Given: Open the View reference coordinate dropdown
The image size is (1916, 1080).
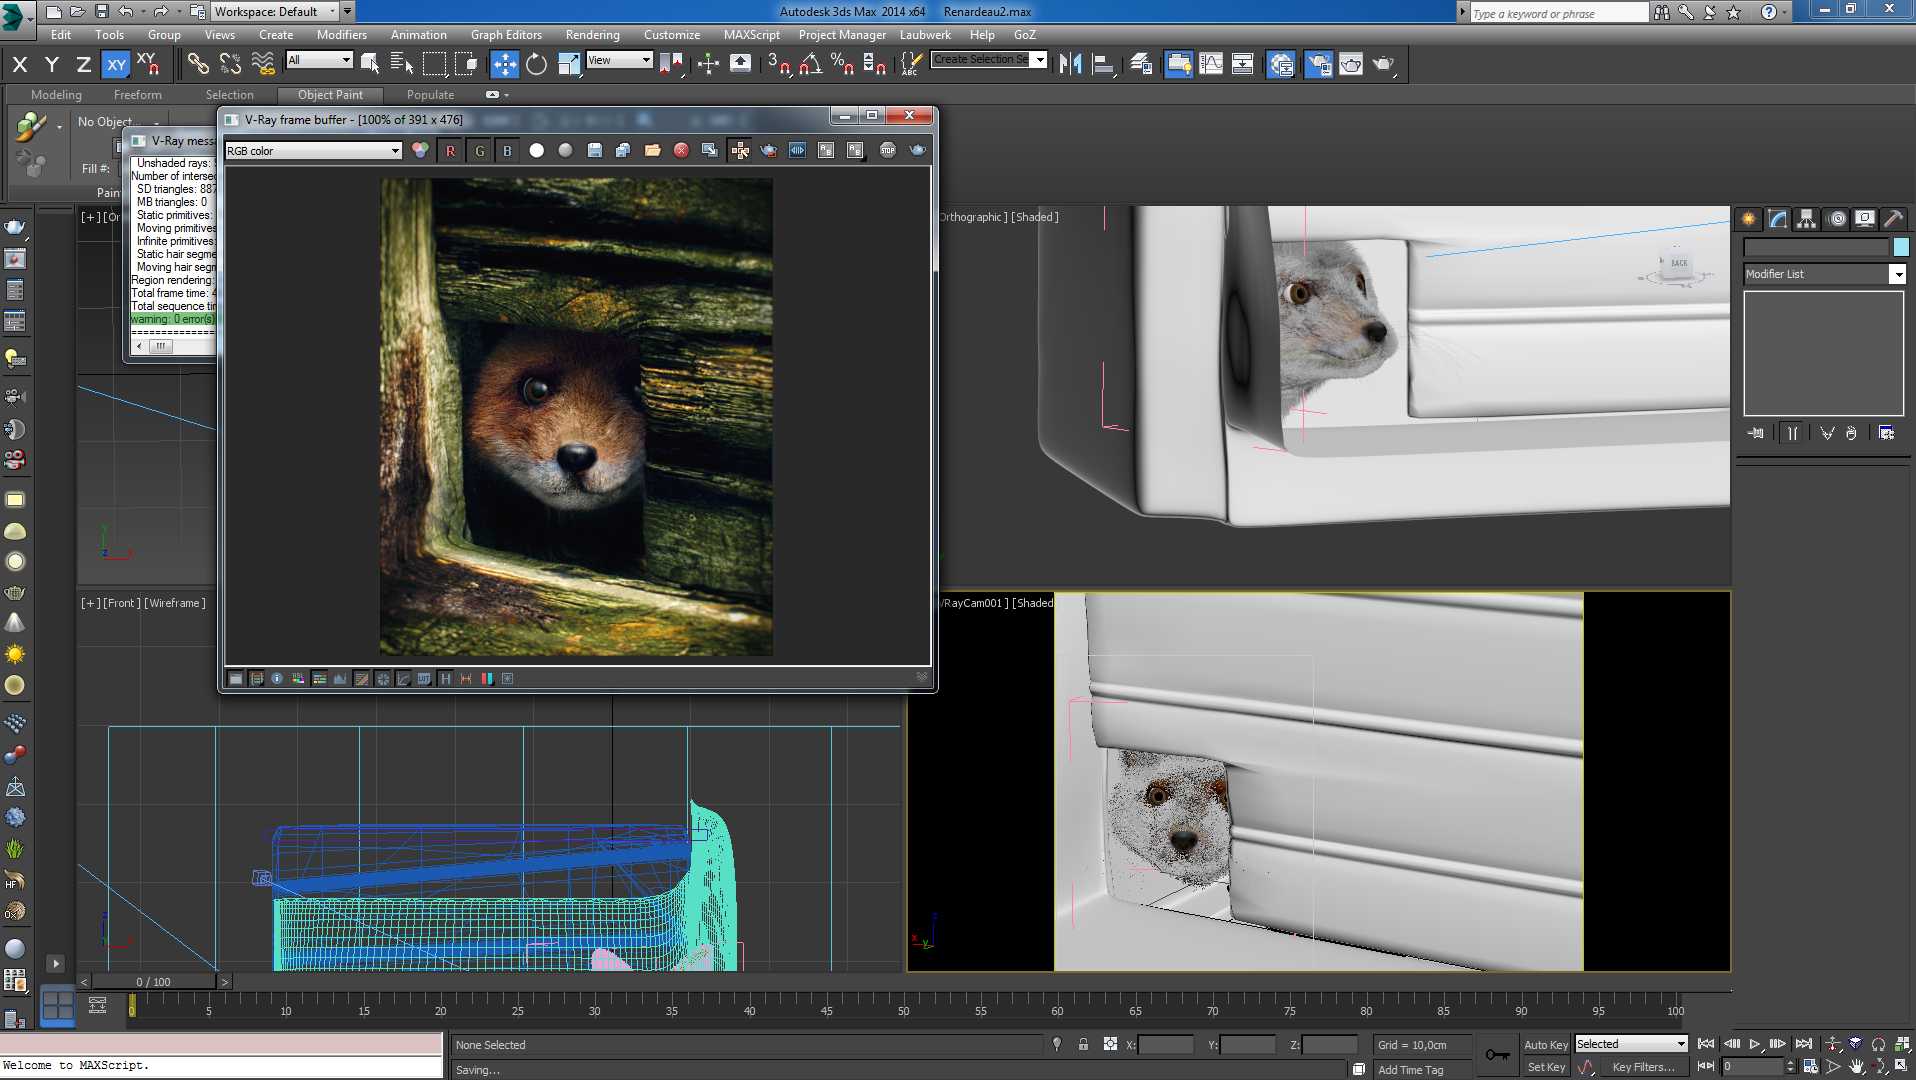Looking at the screenshot, I should [x=619, y=60].
